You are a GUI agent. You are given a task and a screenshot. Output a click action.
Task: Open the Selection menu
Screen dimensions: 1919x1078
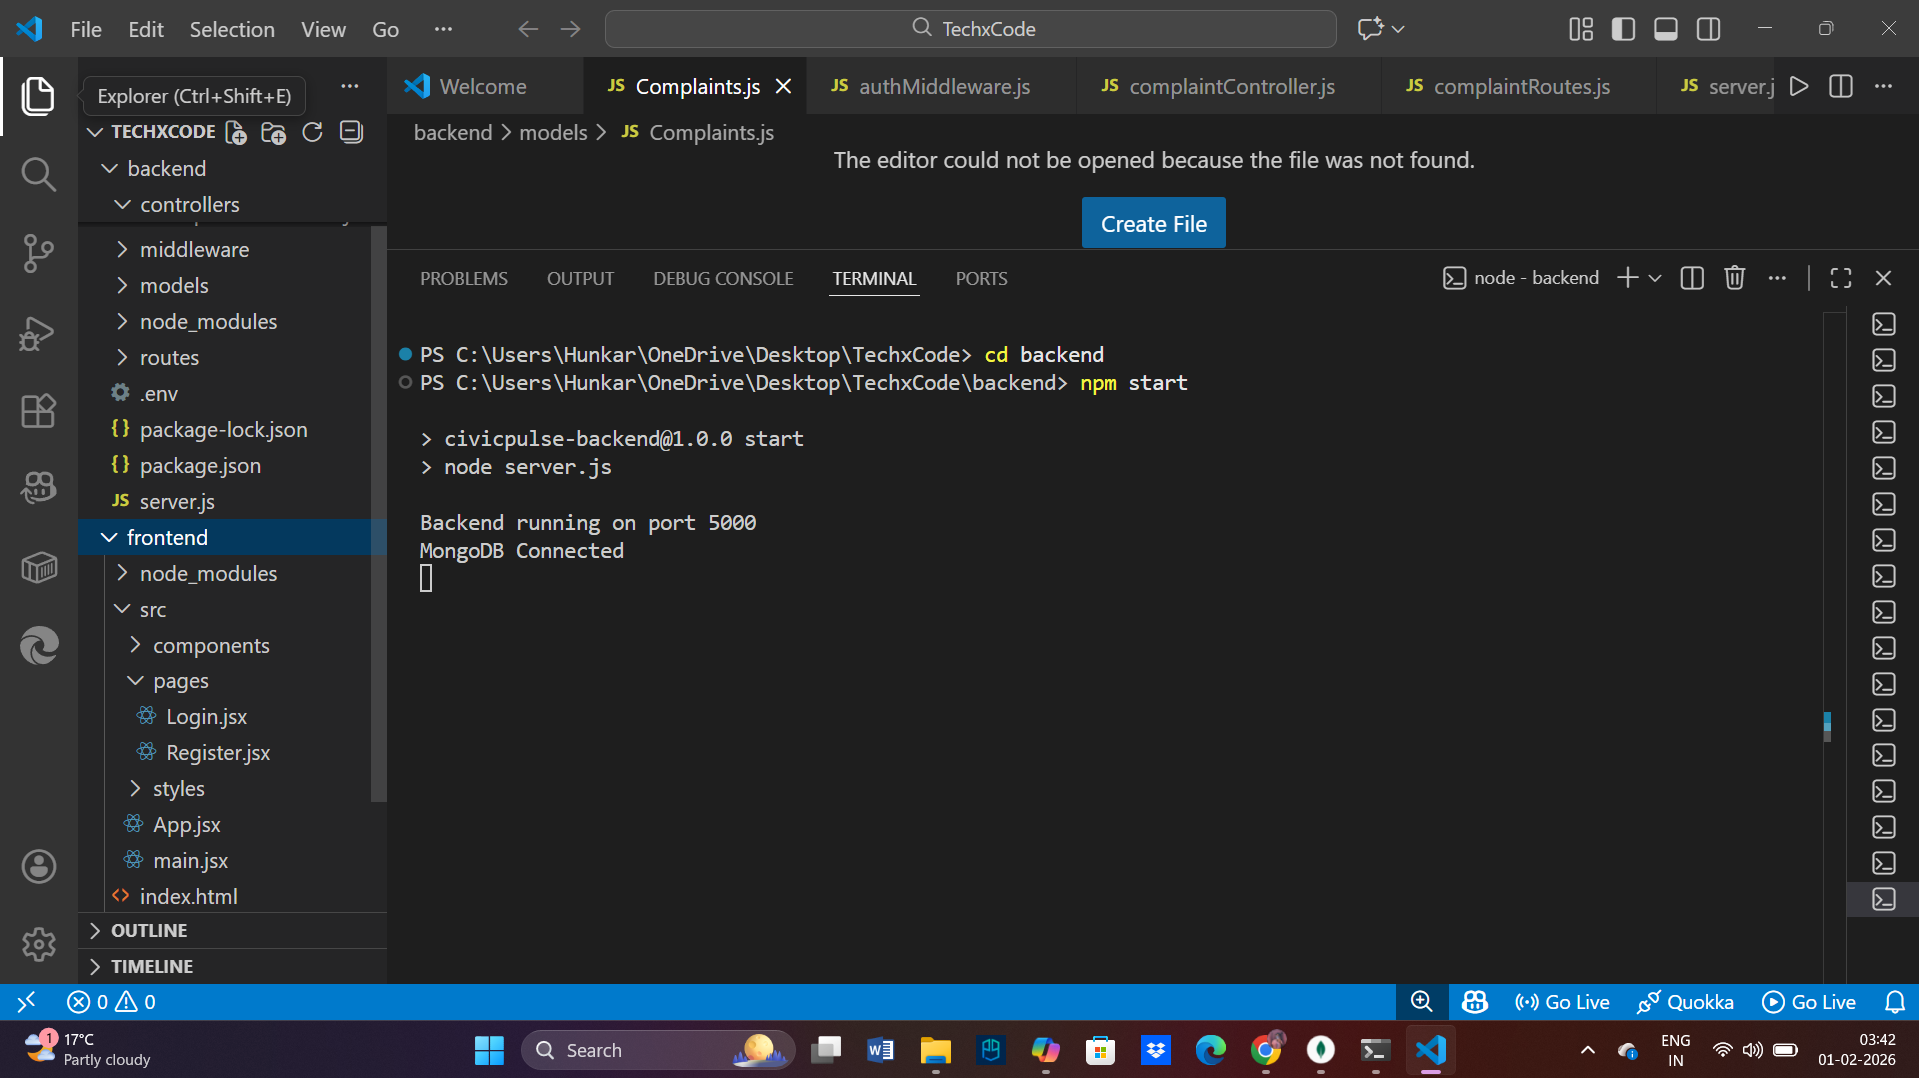click(x=232, y=29)
